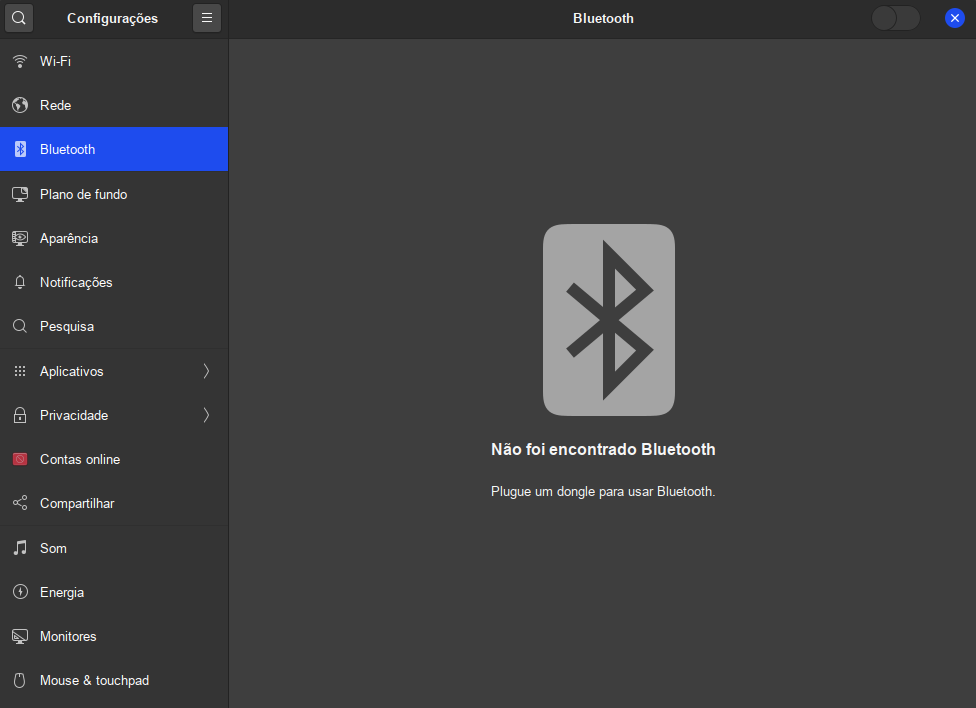976x708 pixels.
Task: Expand the Aplicativos chevron arrow
Action: pyautogui.click(x=206, y=371)
